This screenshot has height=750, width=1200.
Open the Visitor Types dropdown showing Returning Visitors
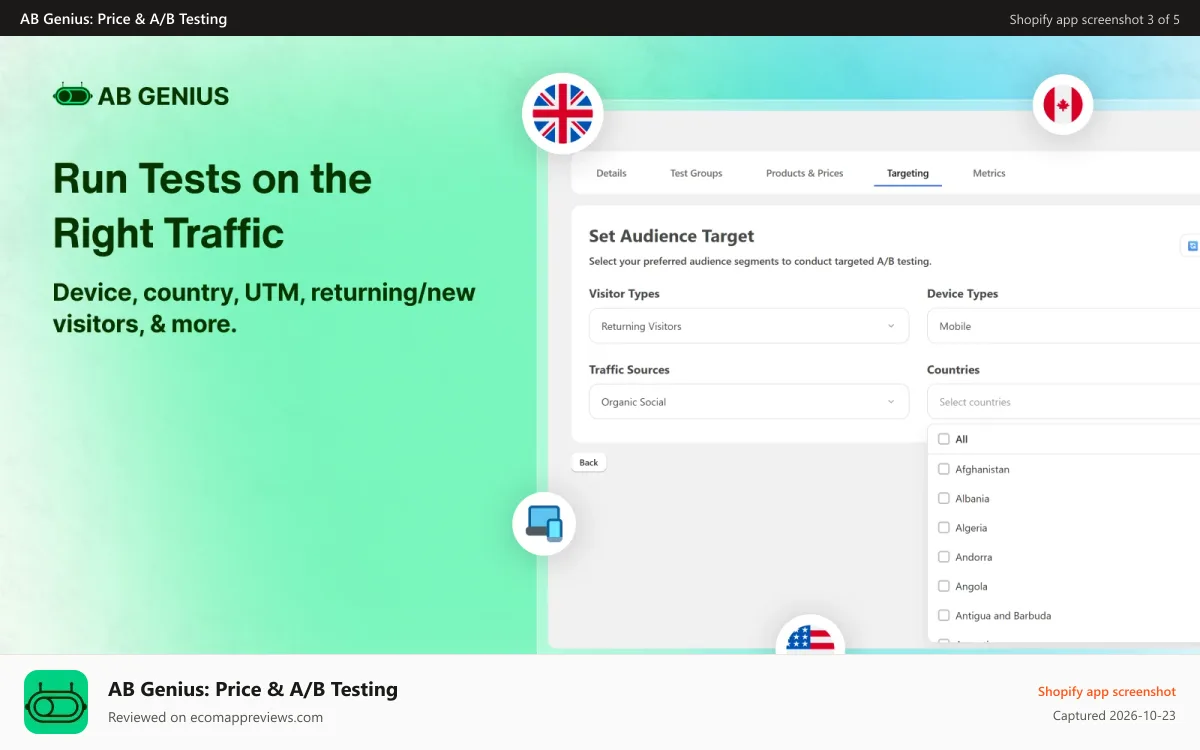pyautogui.click(x=749, y=326)
